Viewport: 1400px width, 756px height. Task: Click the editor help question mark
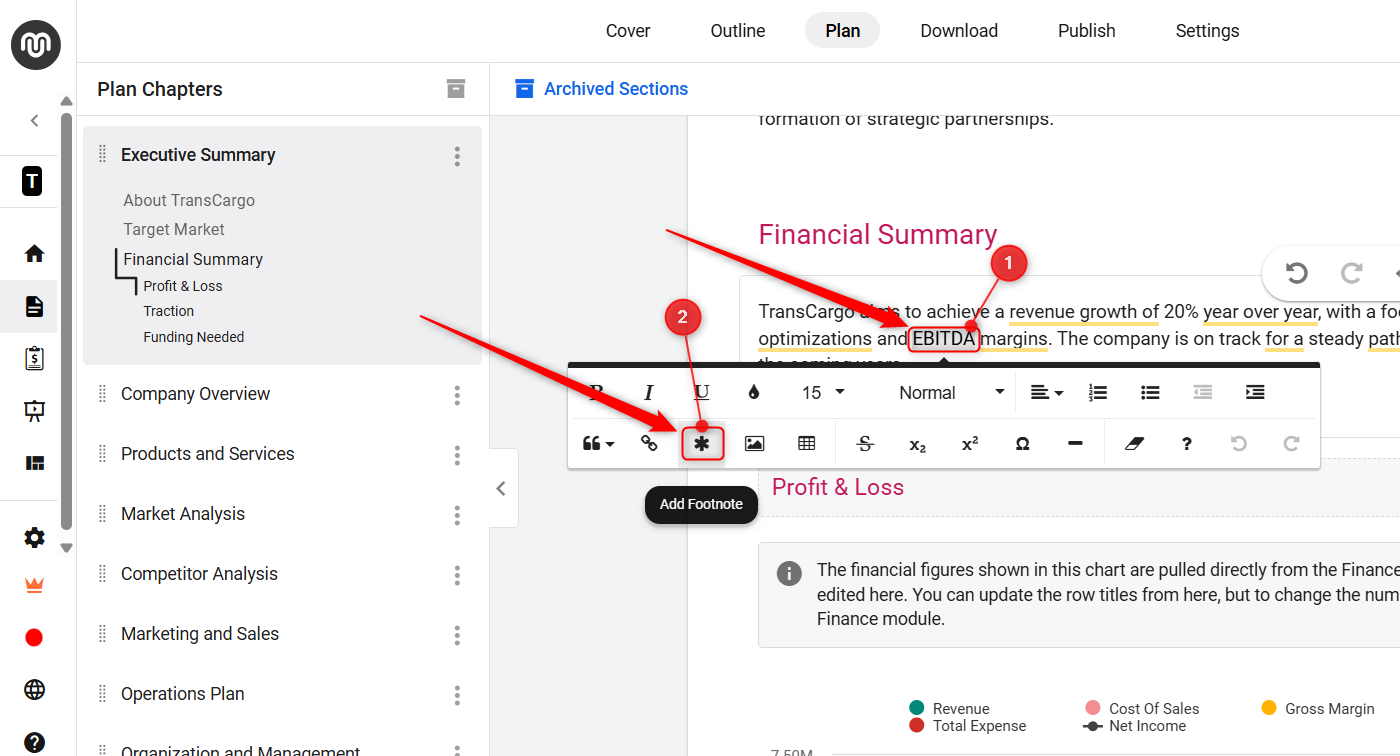[x=1186, y=443]
